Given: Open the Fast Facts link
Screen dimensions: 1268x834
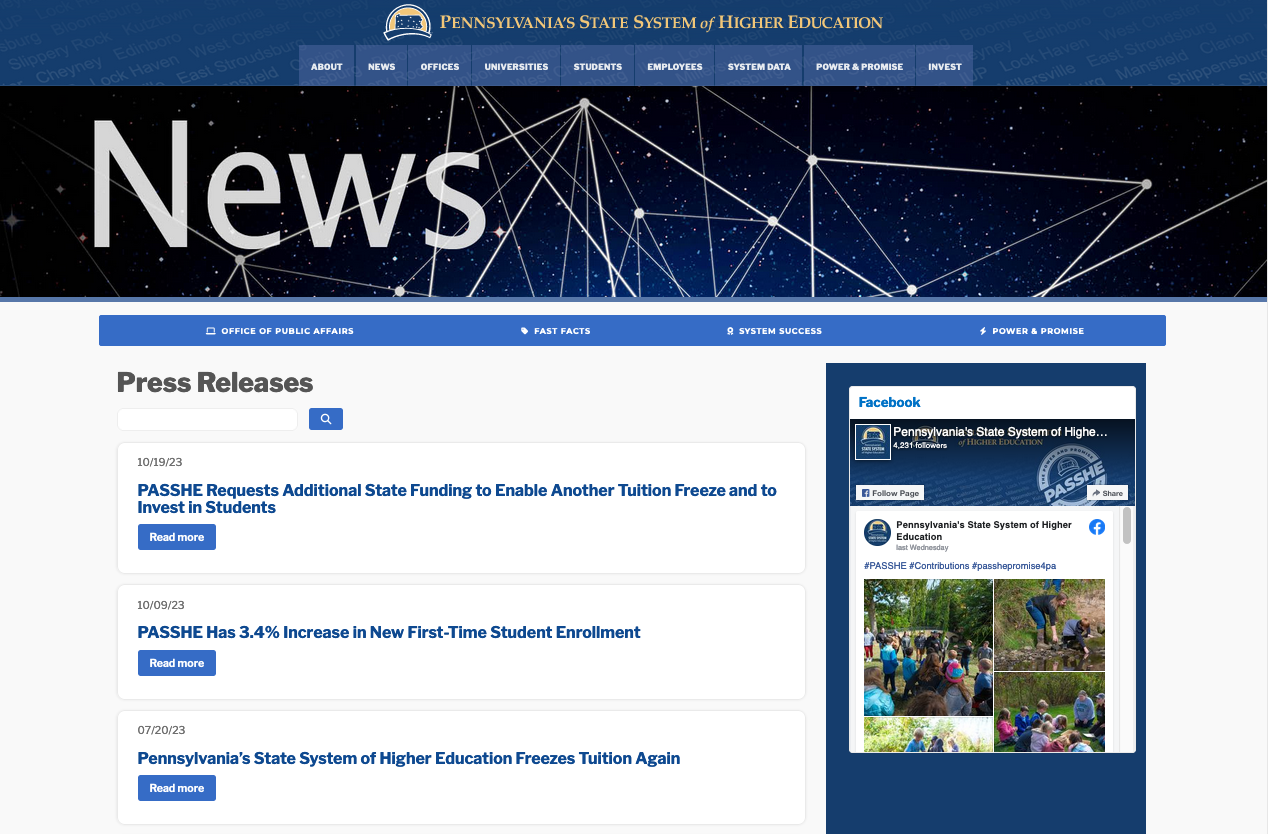Looking at the screenshot, I should point(556,331).
